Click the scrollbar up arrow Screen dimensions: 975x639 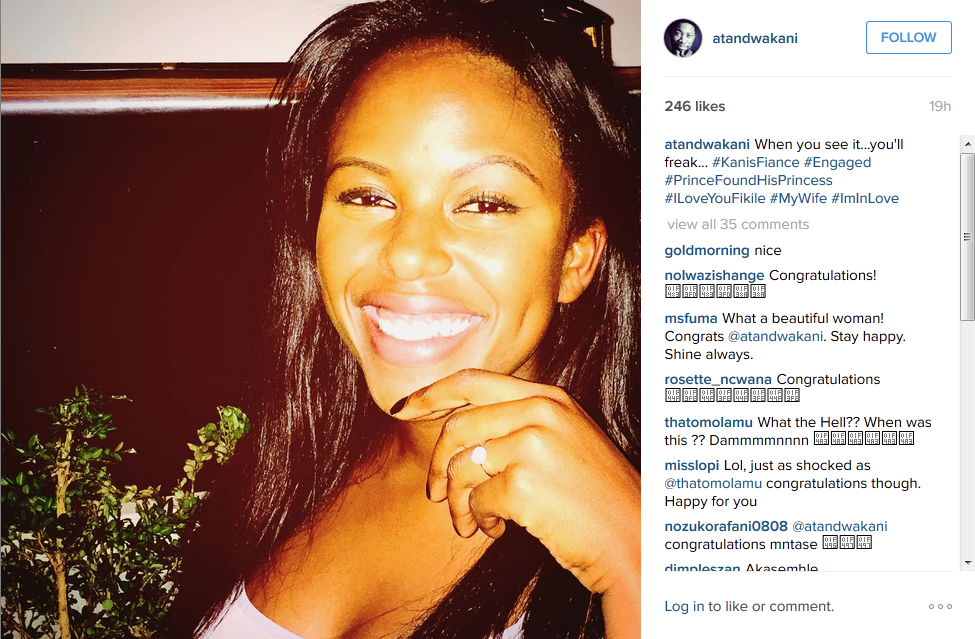[968, 144]
